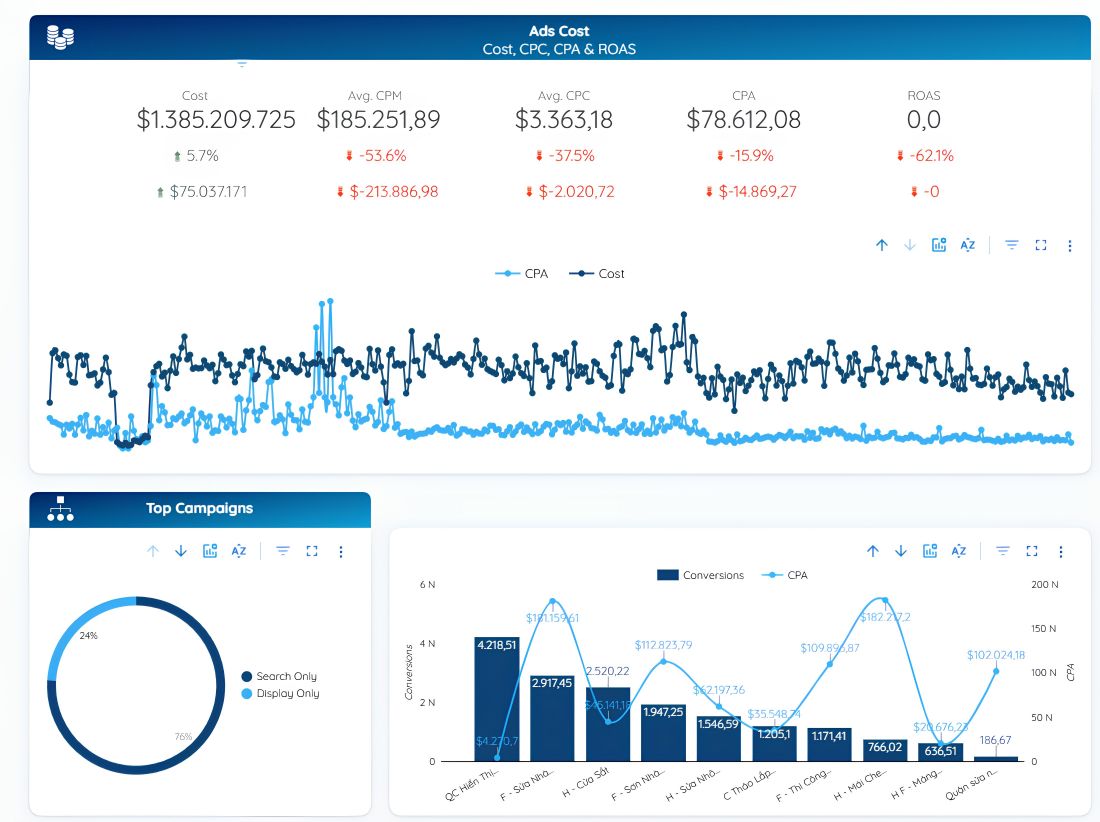The width and height of the screenshot is (1100, 822).
Task: Click the CPA value $78.612,08
Action: pos(744,119)
